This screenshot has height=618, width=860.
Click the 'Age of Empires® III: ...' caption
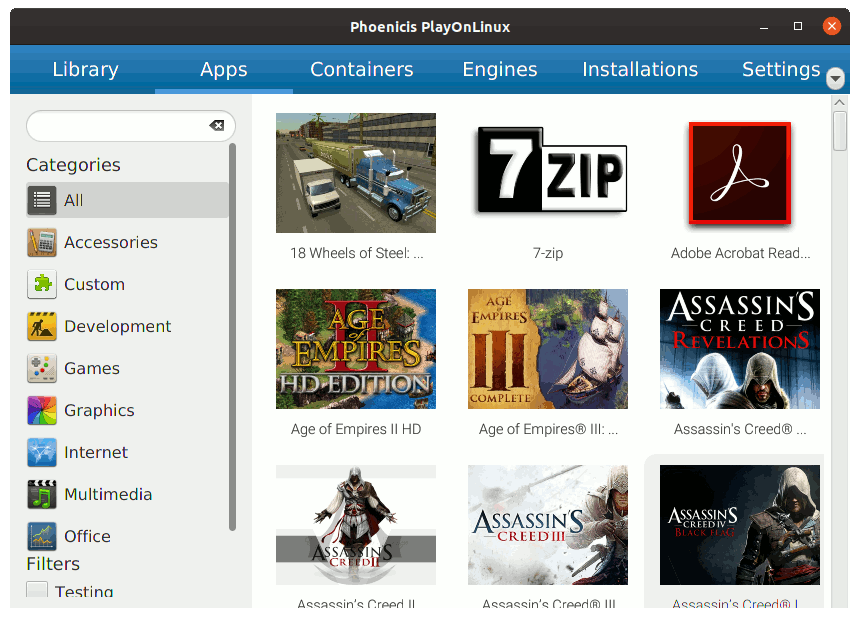pos(548,429)
